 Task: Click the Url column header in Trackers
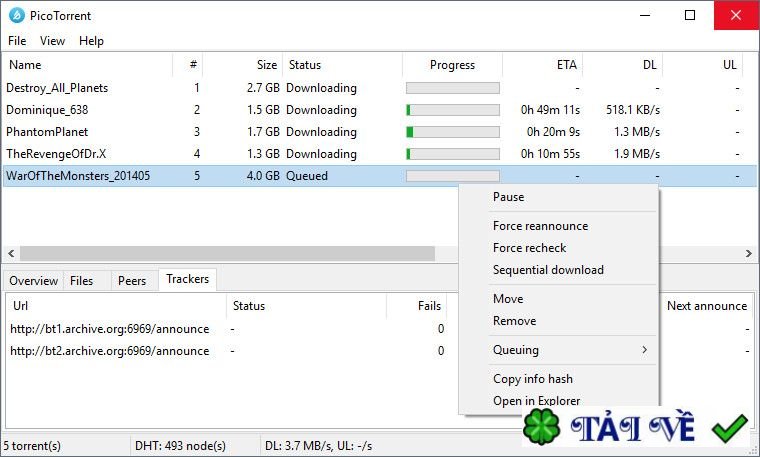click(x=116, y=306)
